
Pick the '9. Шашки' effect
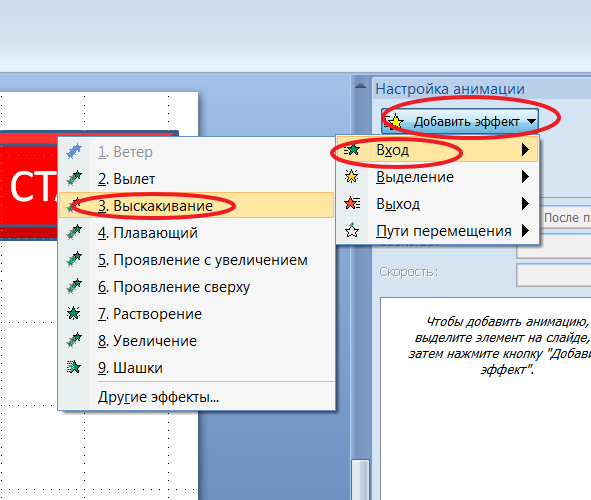coord(197,368)
